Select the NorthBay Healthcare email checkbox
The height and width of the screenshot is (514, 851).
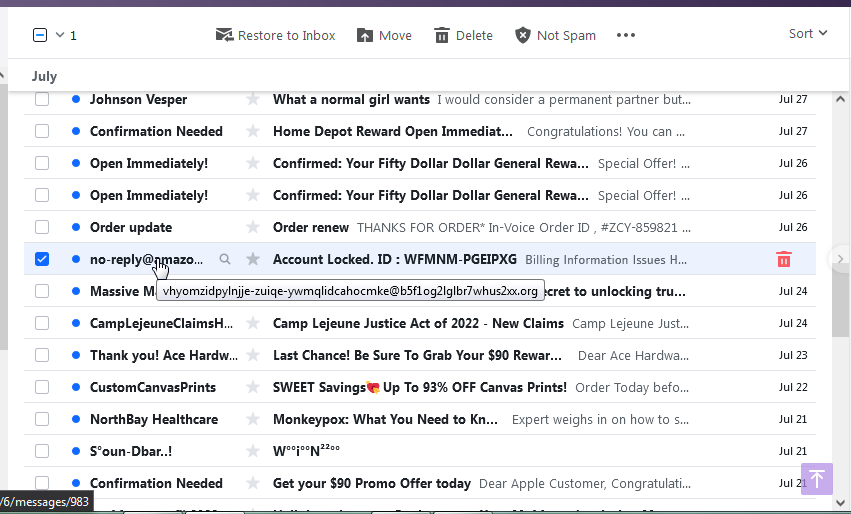point(42,419)
